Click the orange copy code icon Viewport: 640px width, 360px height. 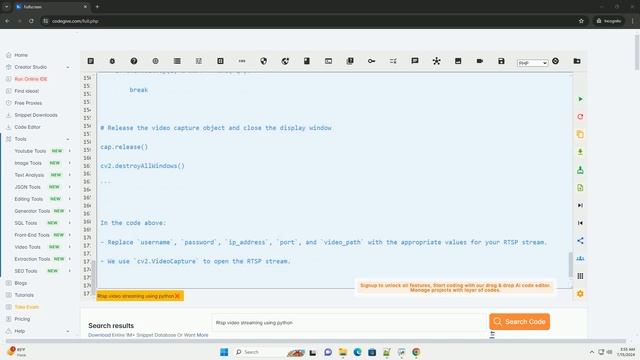click(x=580, y=134)
